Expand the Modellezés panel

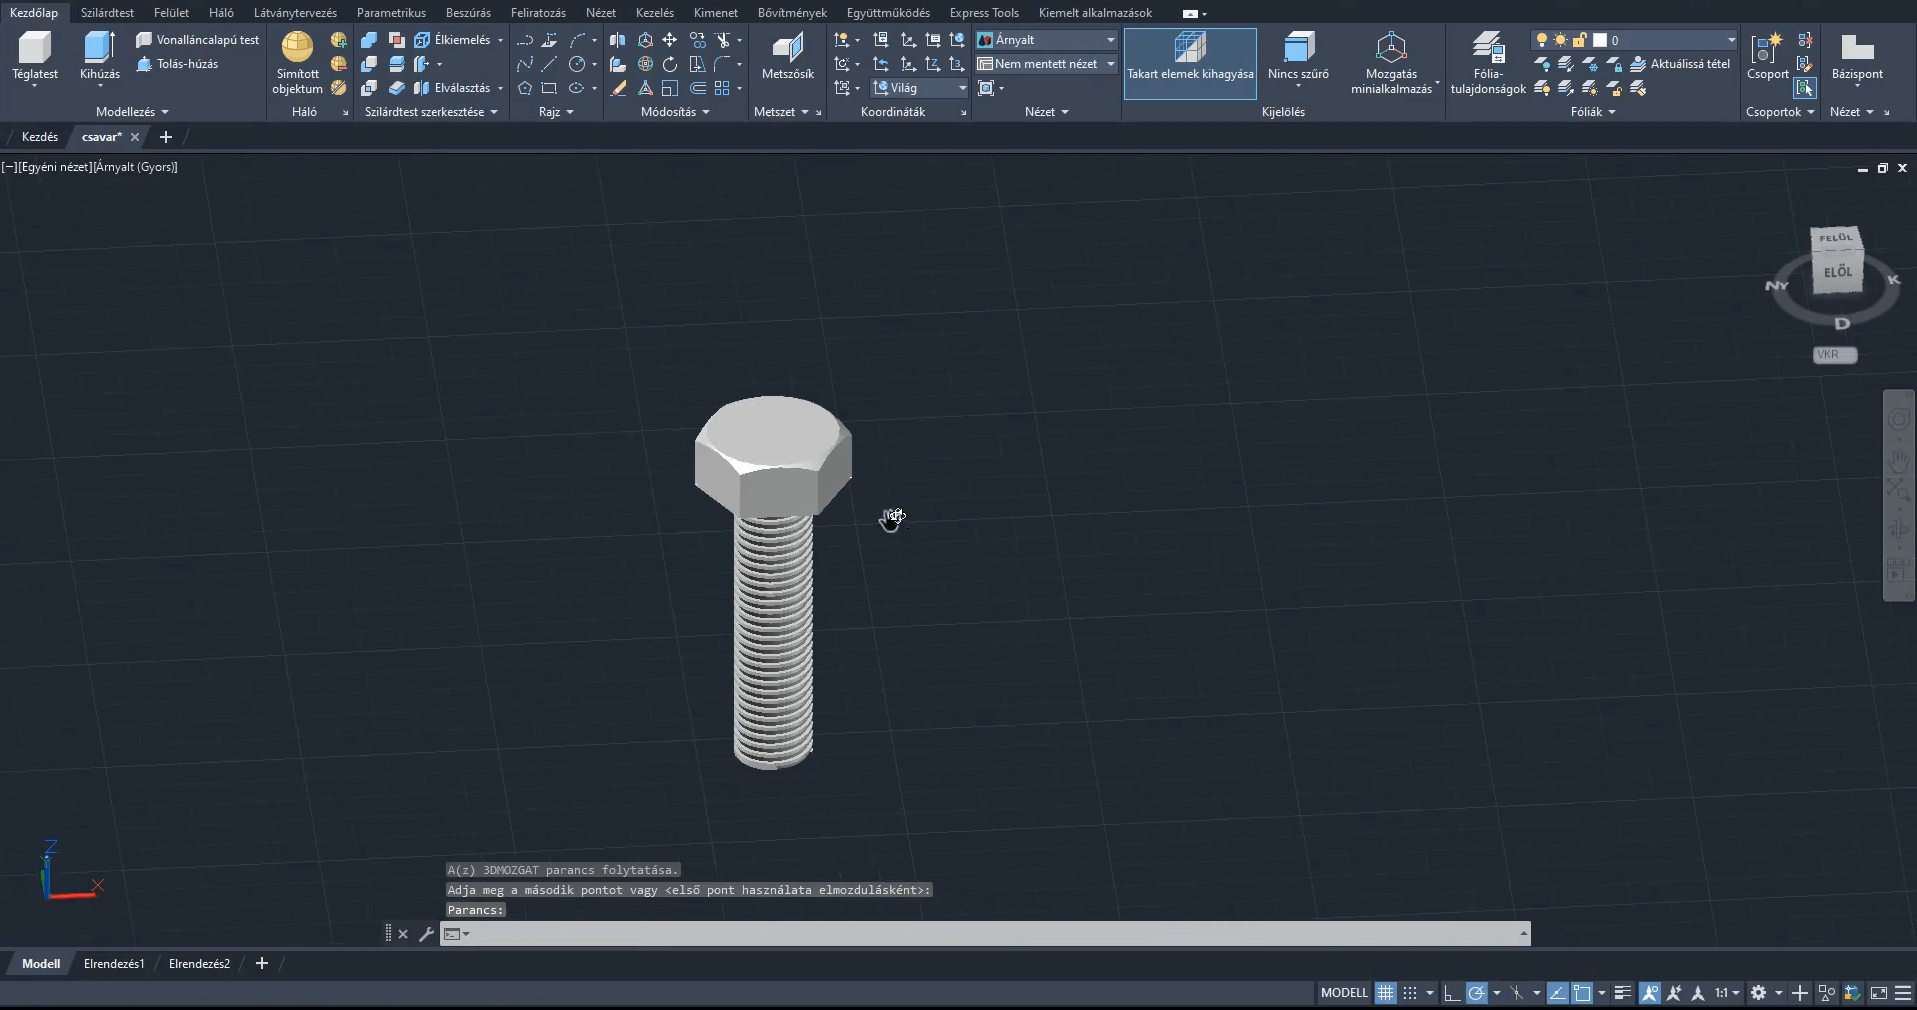132,112
